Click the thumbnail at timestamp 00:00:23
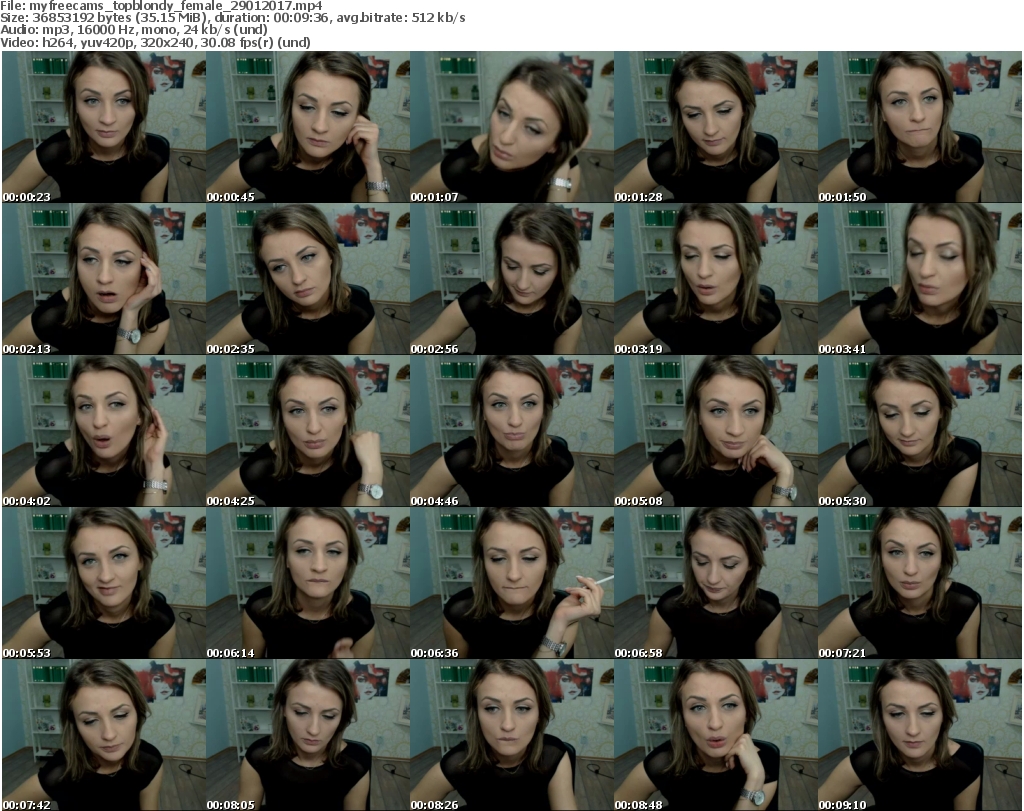 103,127
